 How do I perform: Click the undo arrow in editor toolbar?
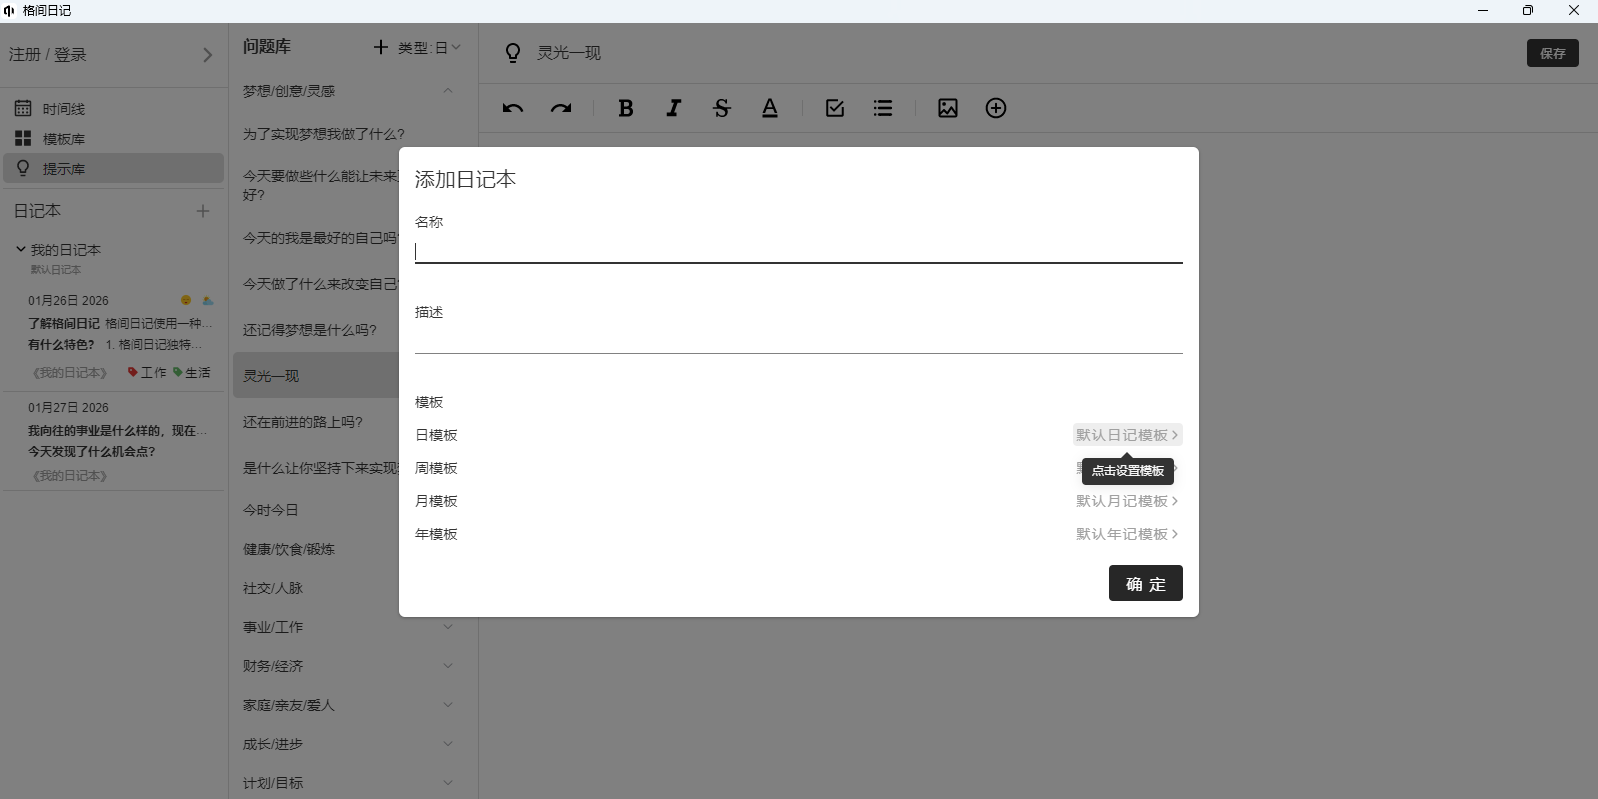click(513, 108)
